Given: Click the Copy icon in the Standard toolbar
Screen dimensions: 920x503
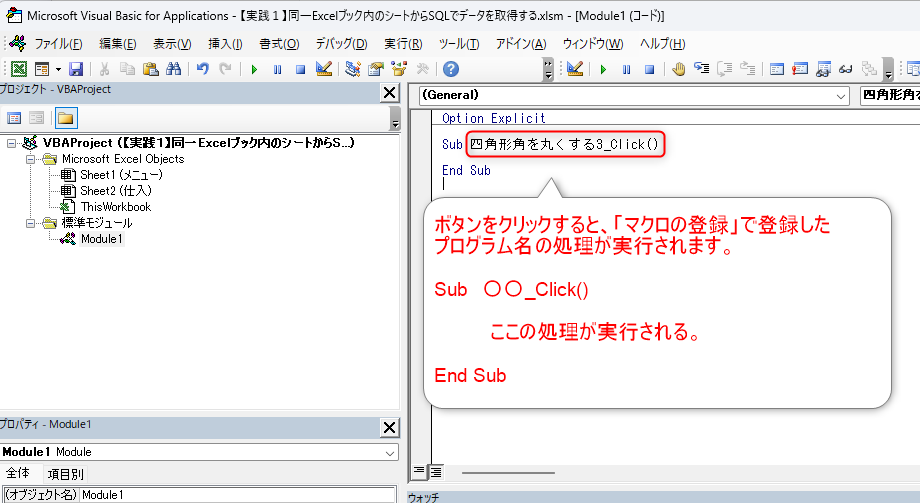Looking at the screenshot, I should [127, 69].
